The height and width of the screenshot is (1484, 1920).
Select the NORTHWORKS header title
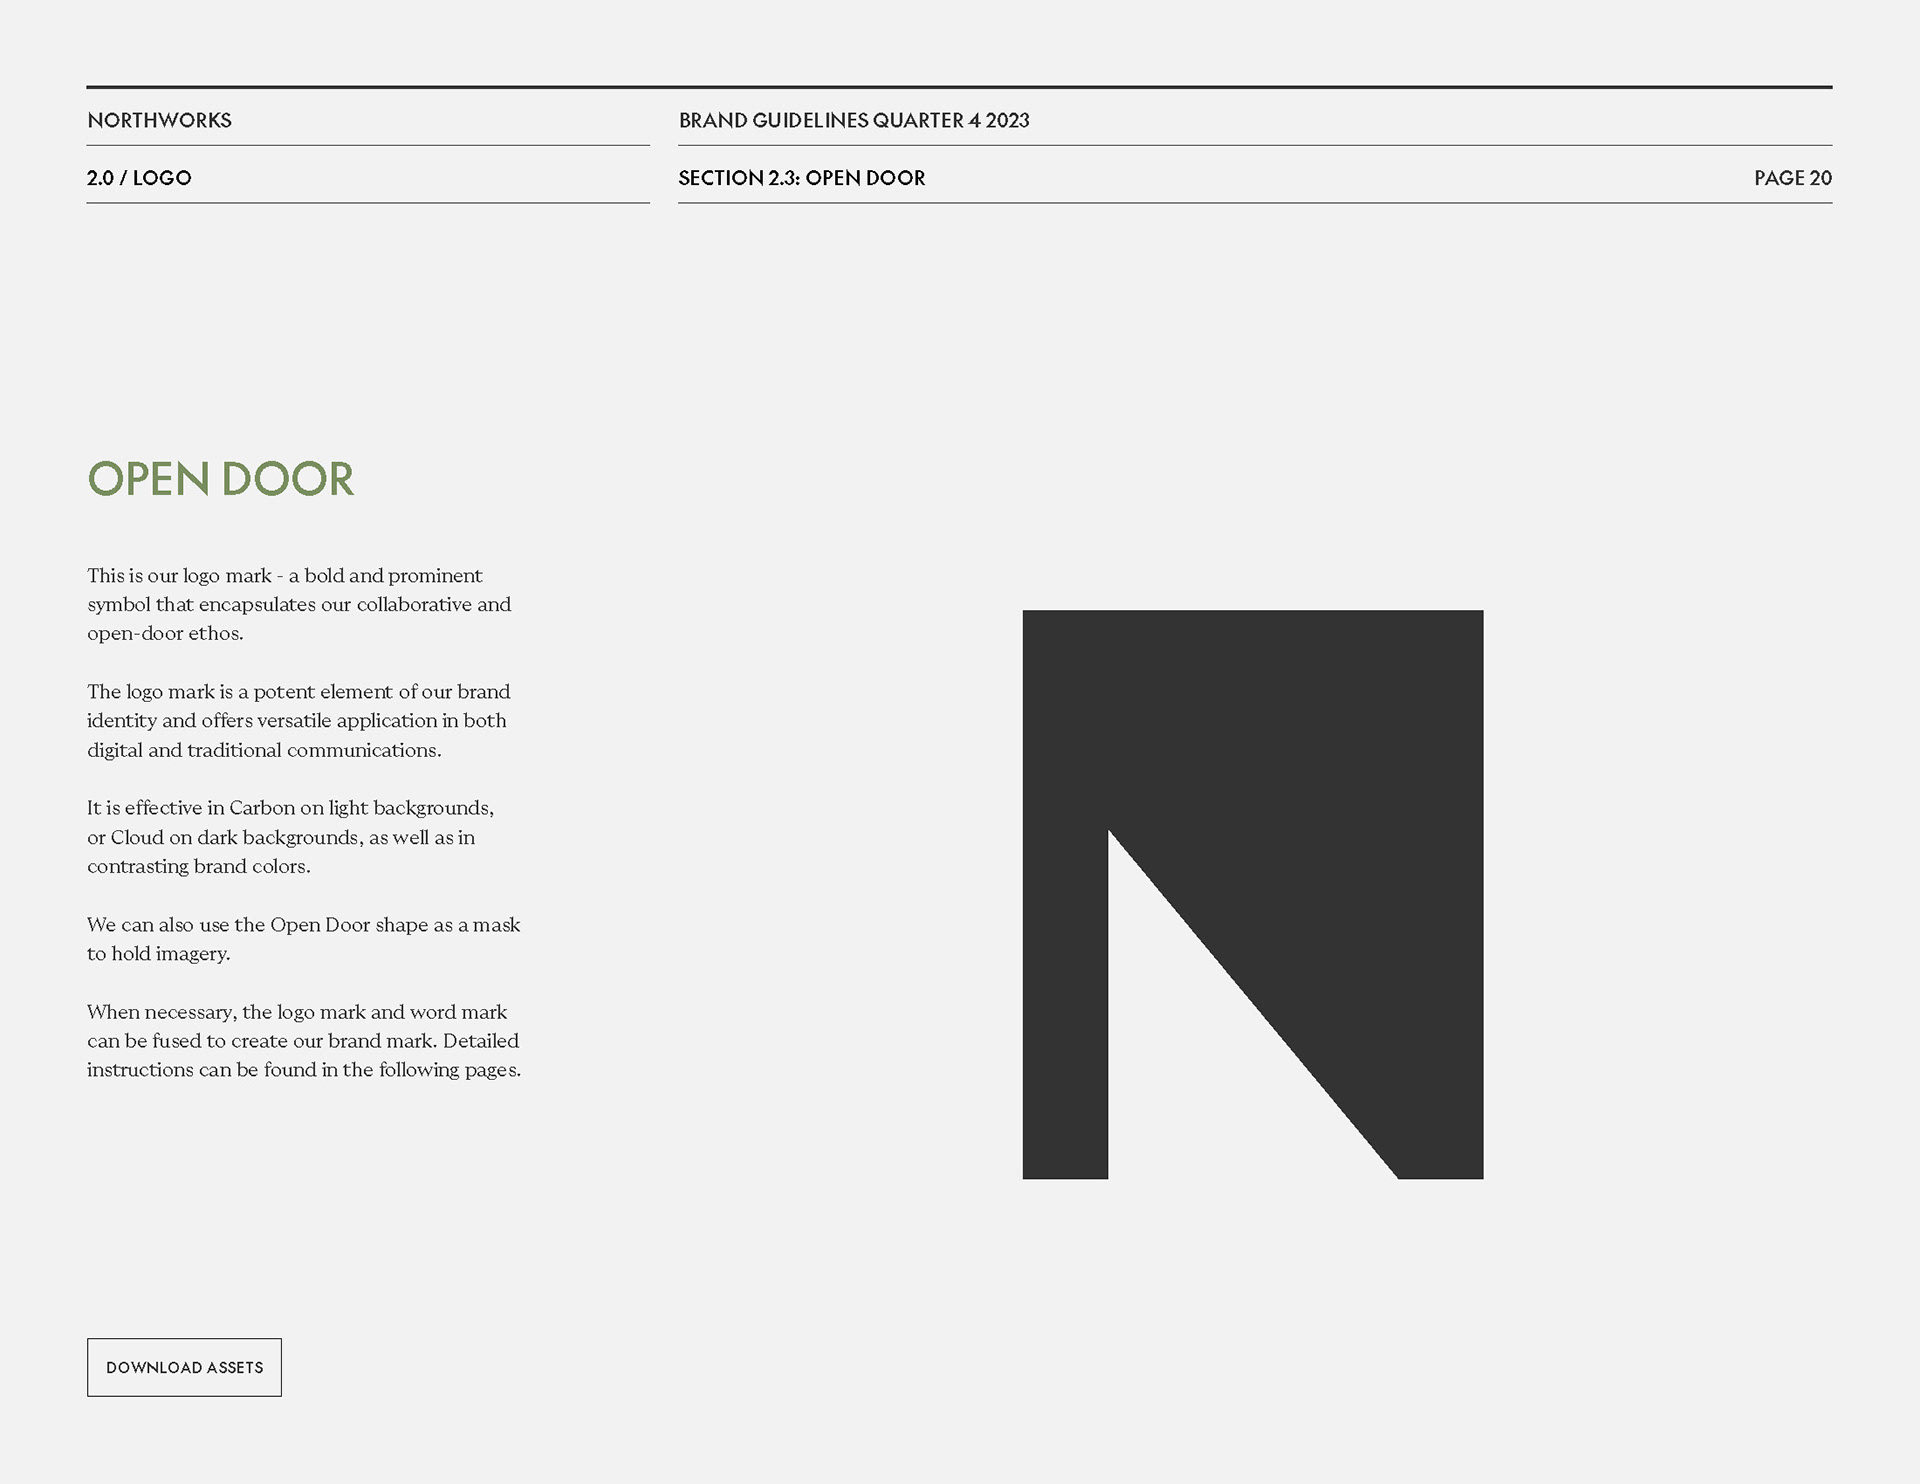159,120
